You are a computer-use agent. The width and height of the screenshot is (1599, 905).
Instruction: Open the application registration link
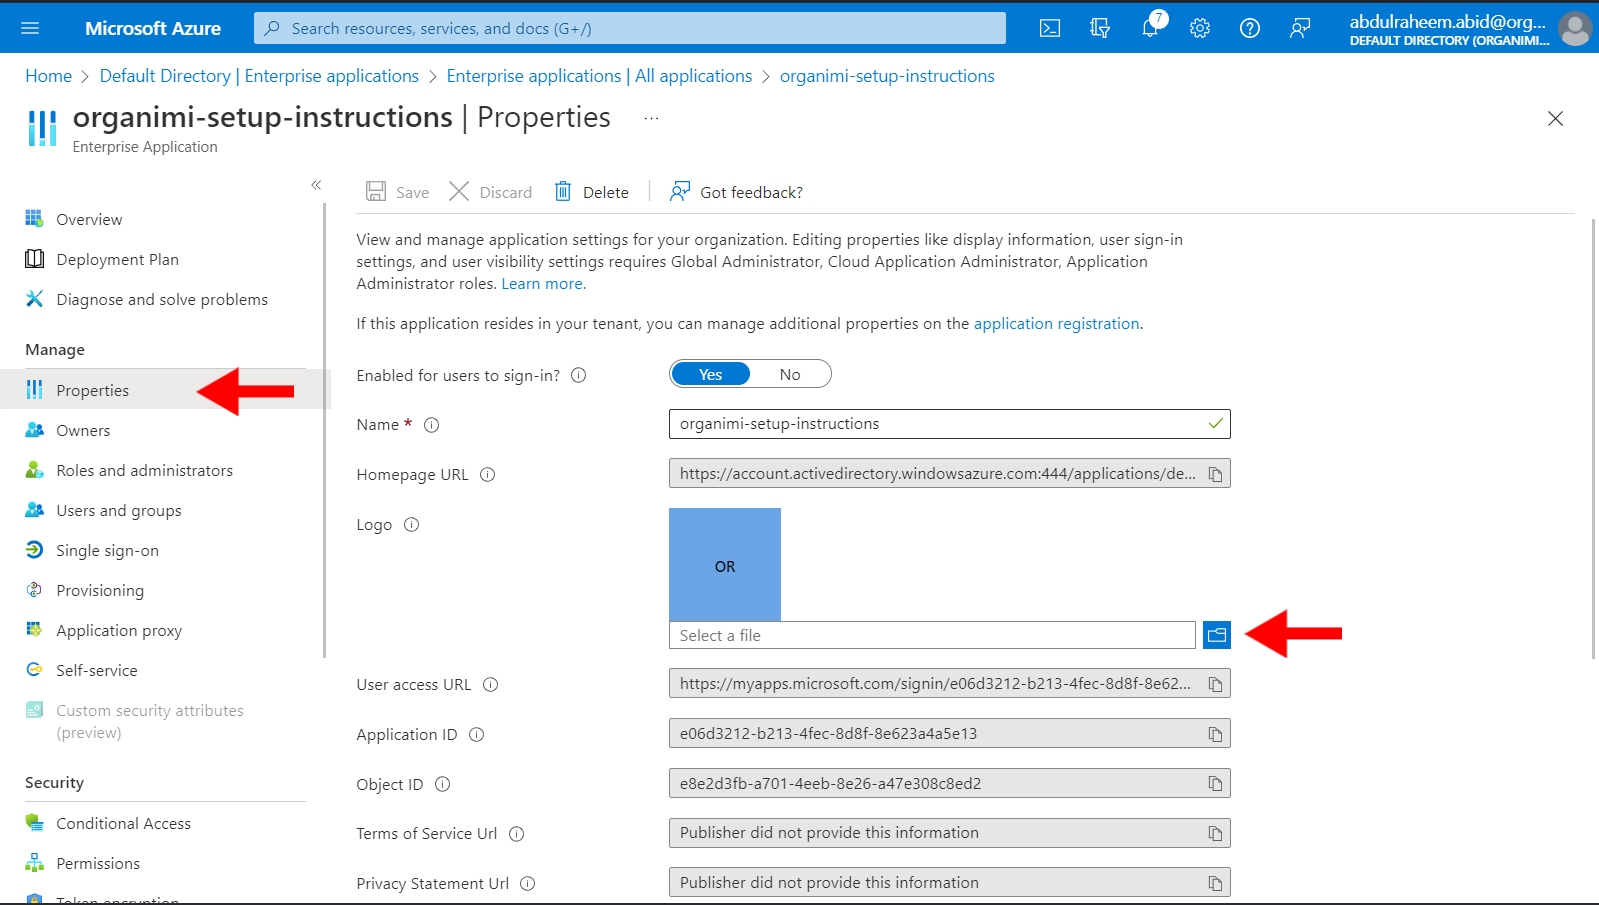(x=1056, y=323)
